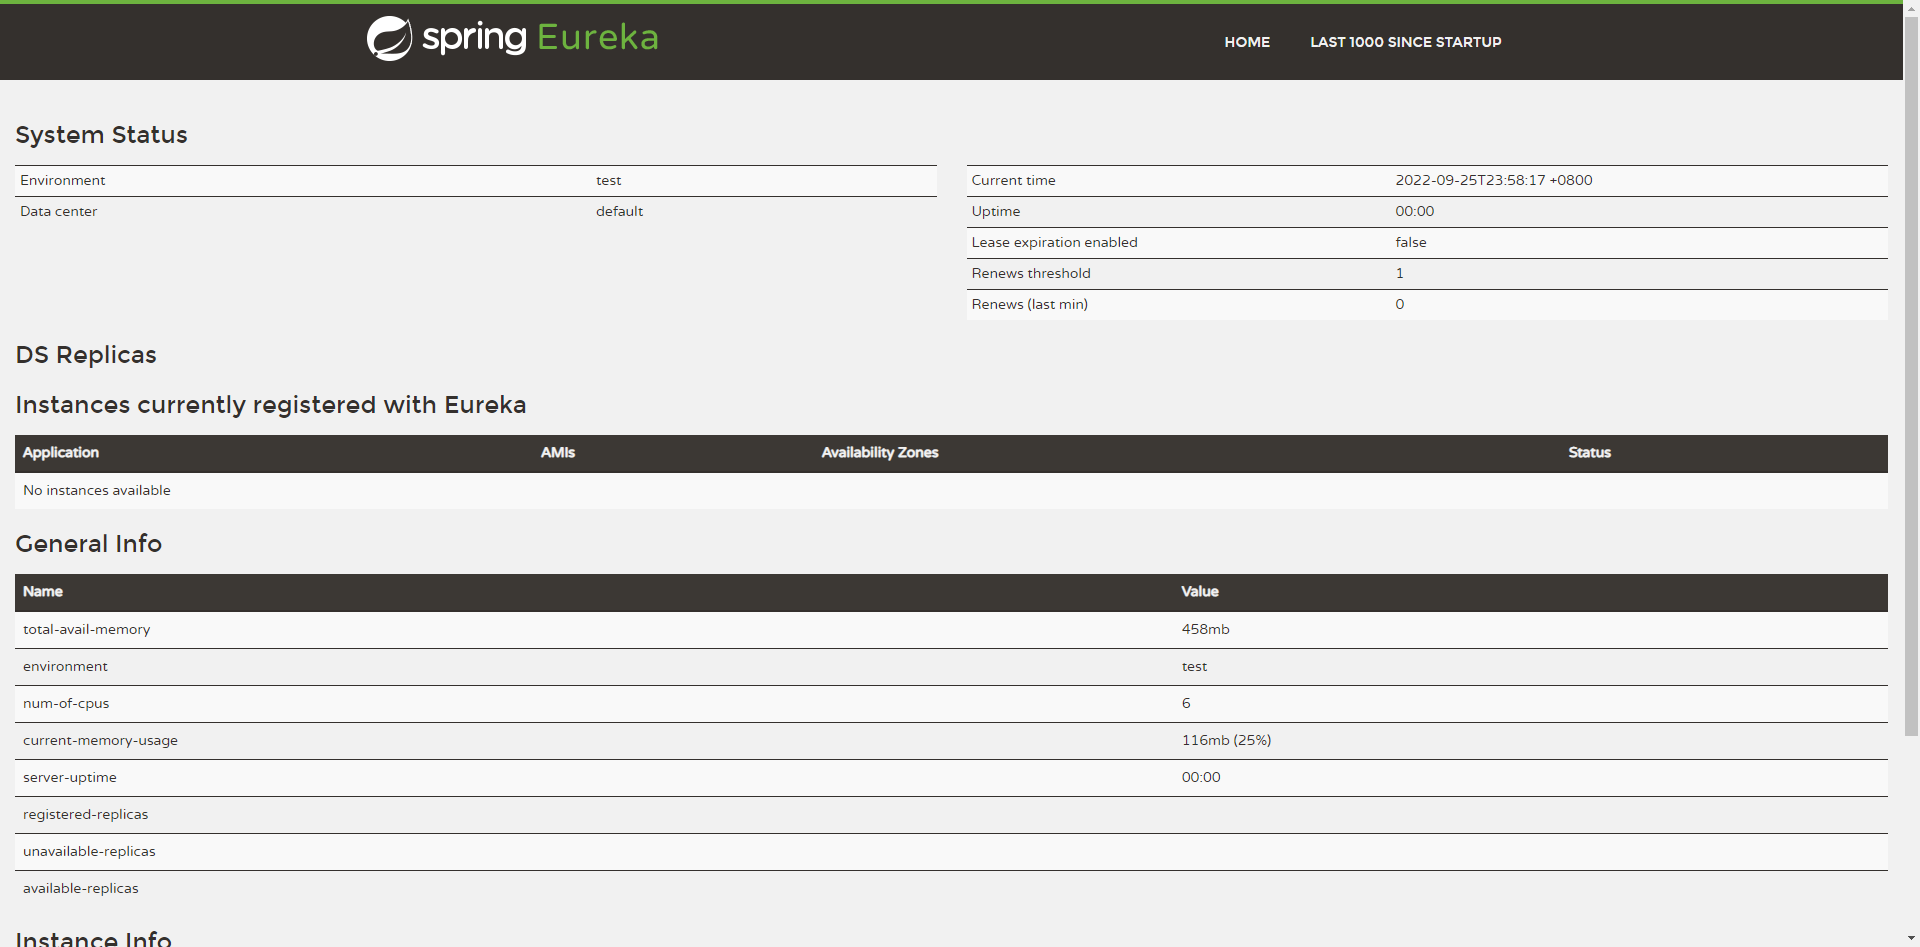This screenshot has height=947, width=1920.
Task: Click the scrollbar down arrow
Action: [1911, 939]
